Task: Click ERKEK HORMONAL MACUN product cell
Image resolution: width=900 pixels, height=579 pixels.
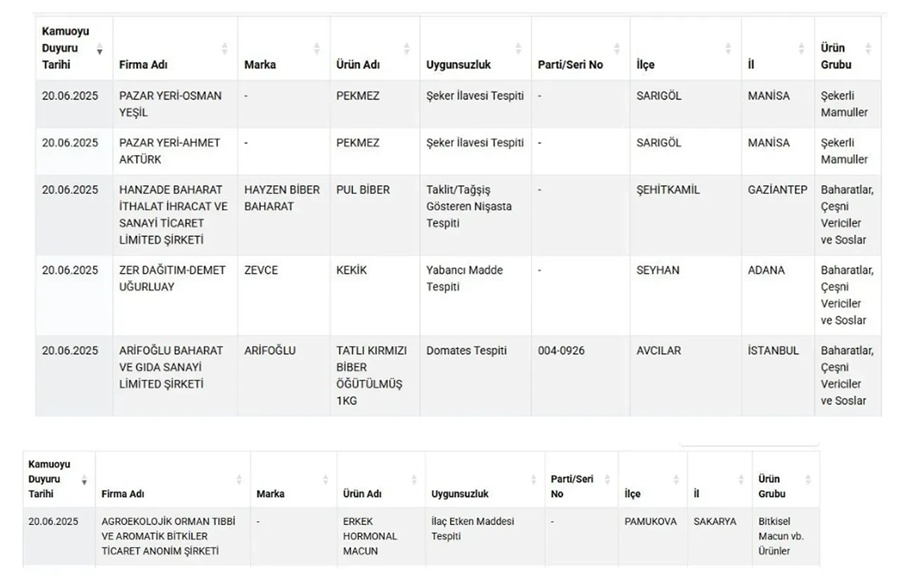Action: (x=381, y=537)
